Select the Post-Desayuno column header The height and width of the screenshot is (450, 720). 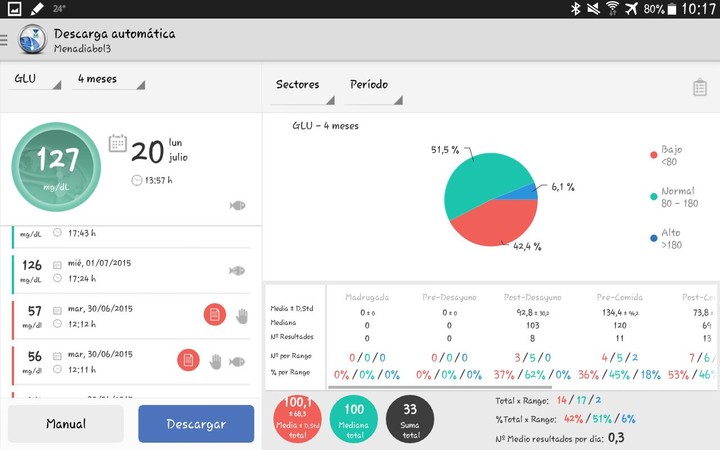click(x=533, y=297)
